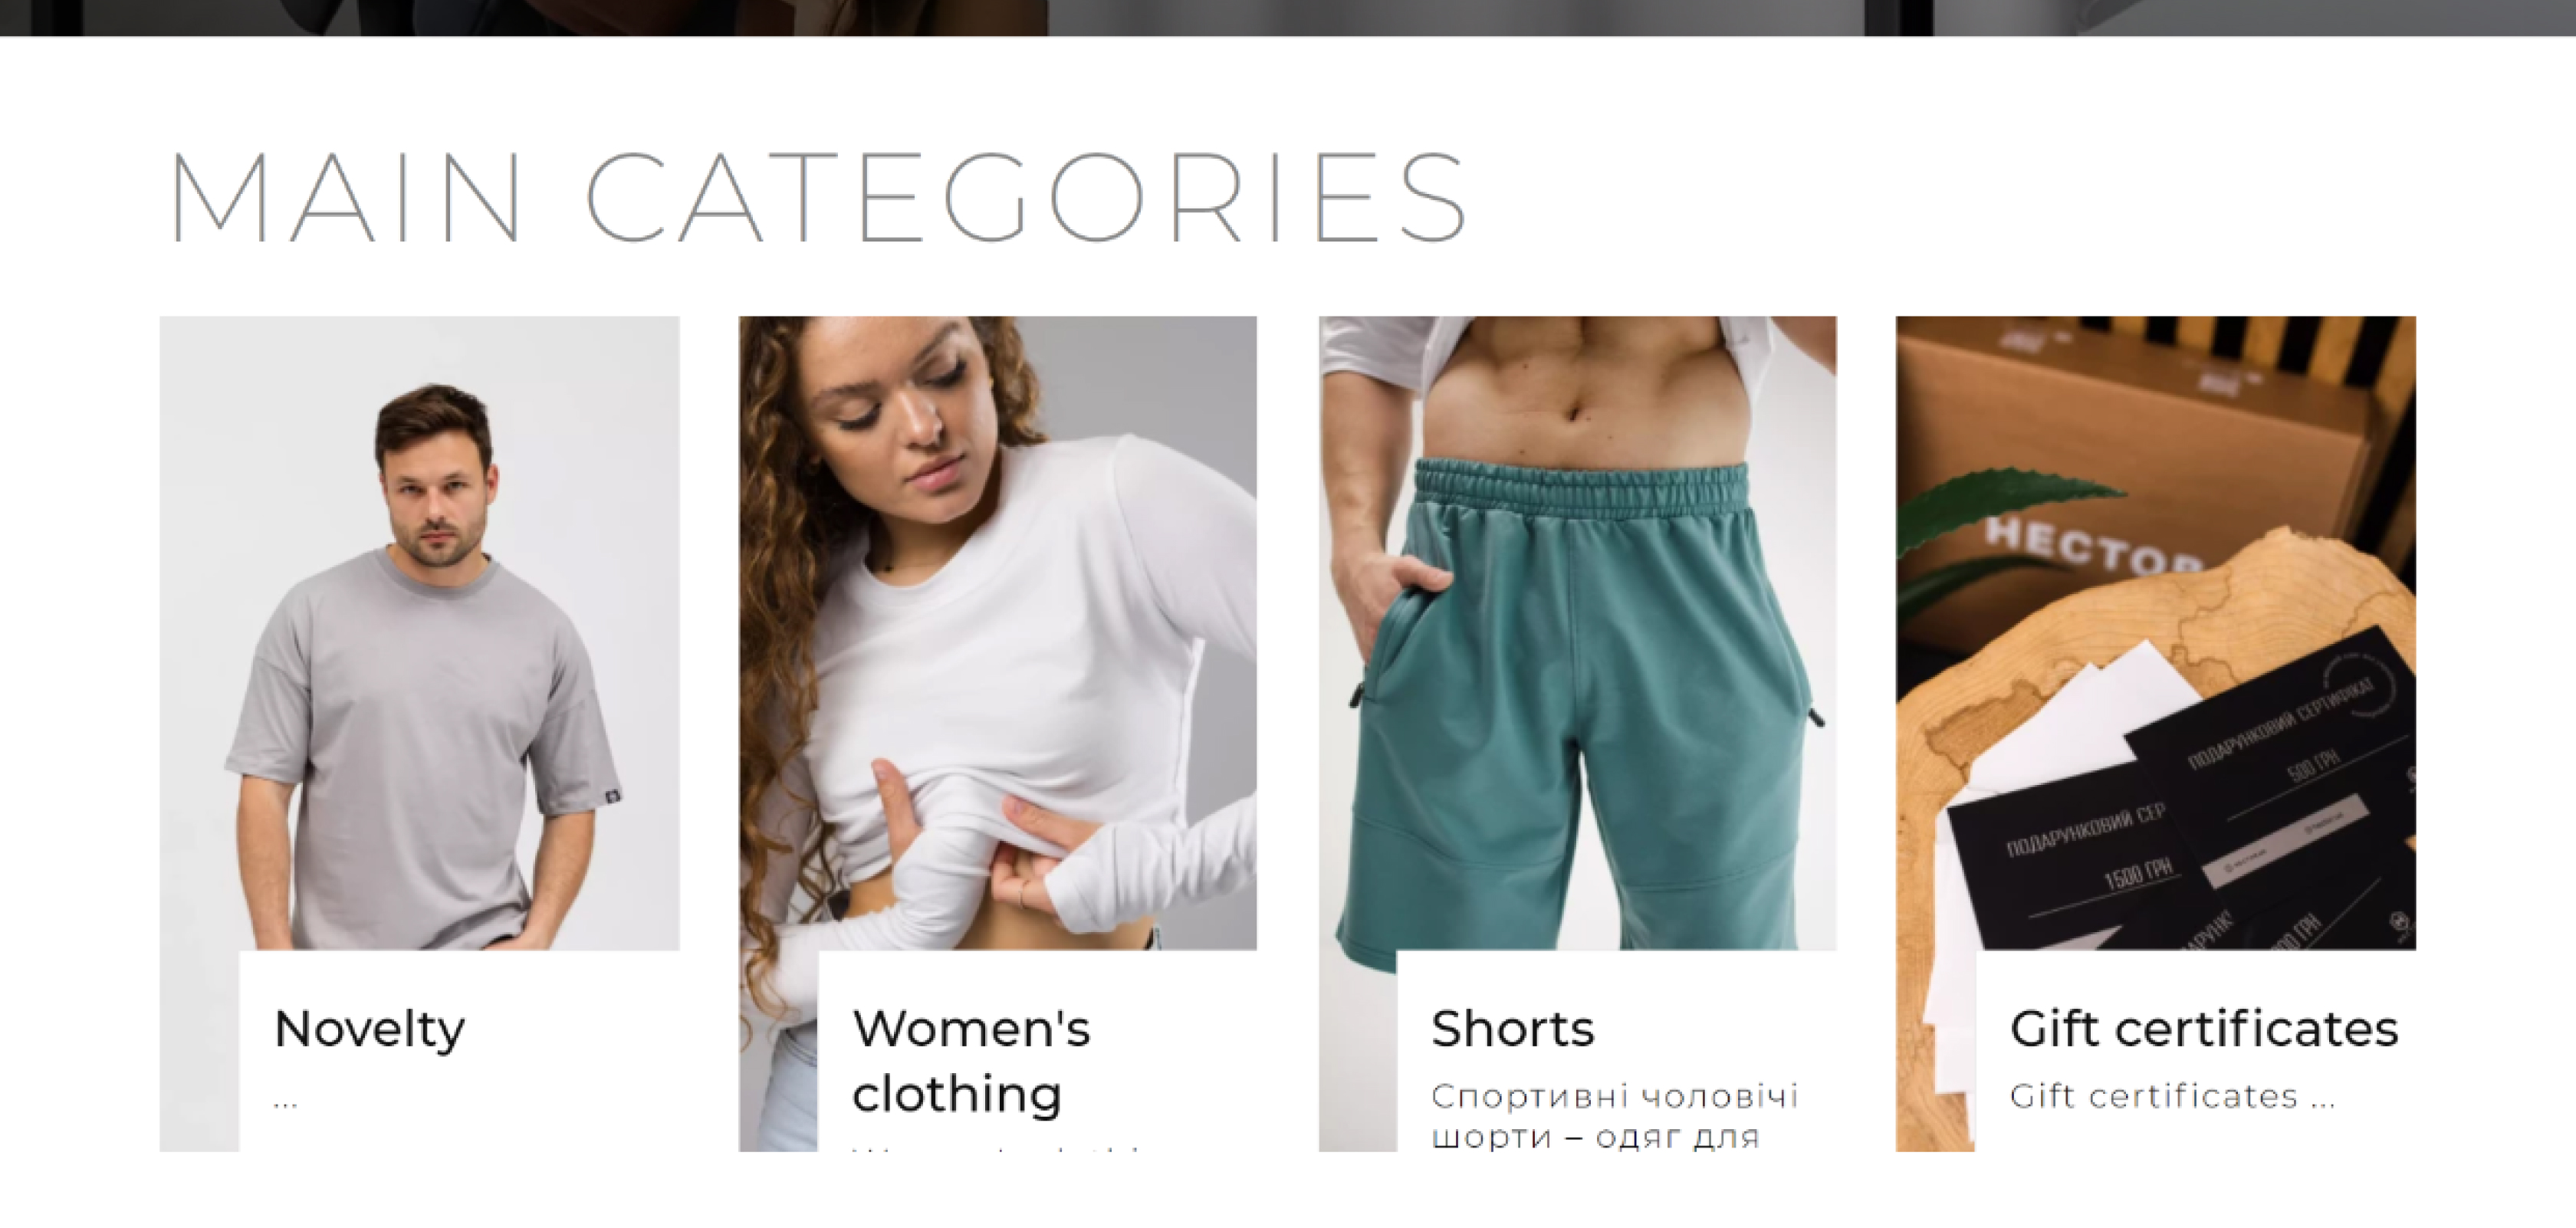The height and width of the screenshot is (1228, 2576).
Task: Click the Gift certificates white caption card
Action: [x=2195, y=1051]
